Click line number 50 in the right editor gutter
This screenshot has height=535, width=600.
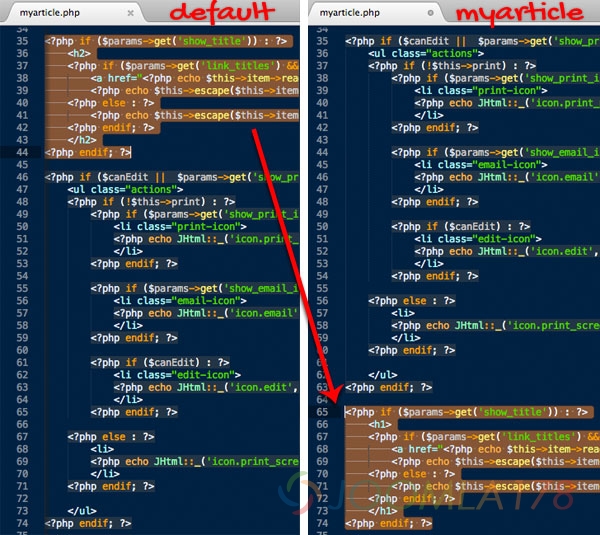coord(322,227)
